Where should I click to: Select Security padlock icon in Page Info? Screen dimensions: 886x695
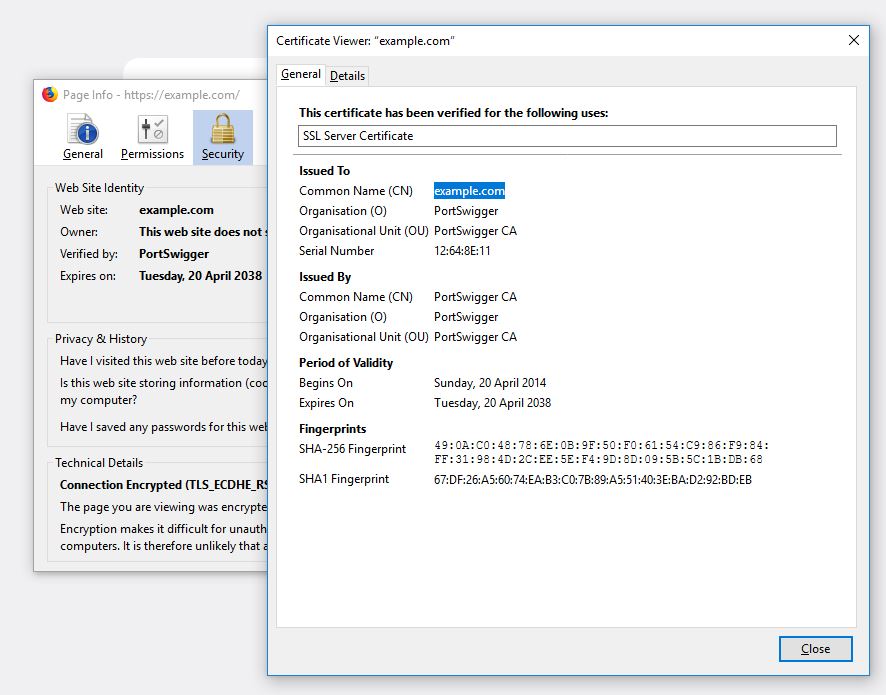(223, 137)
